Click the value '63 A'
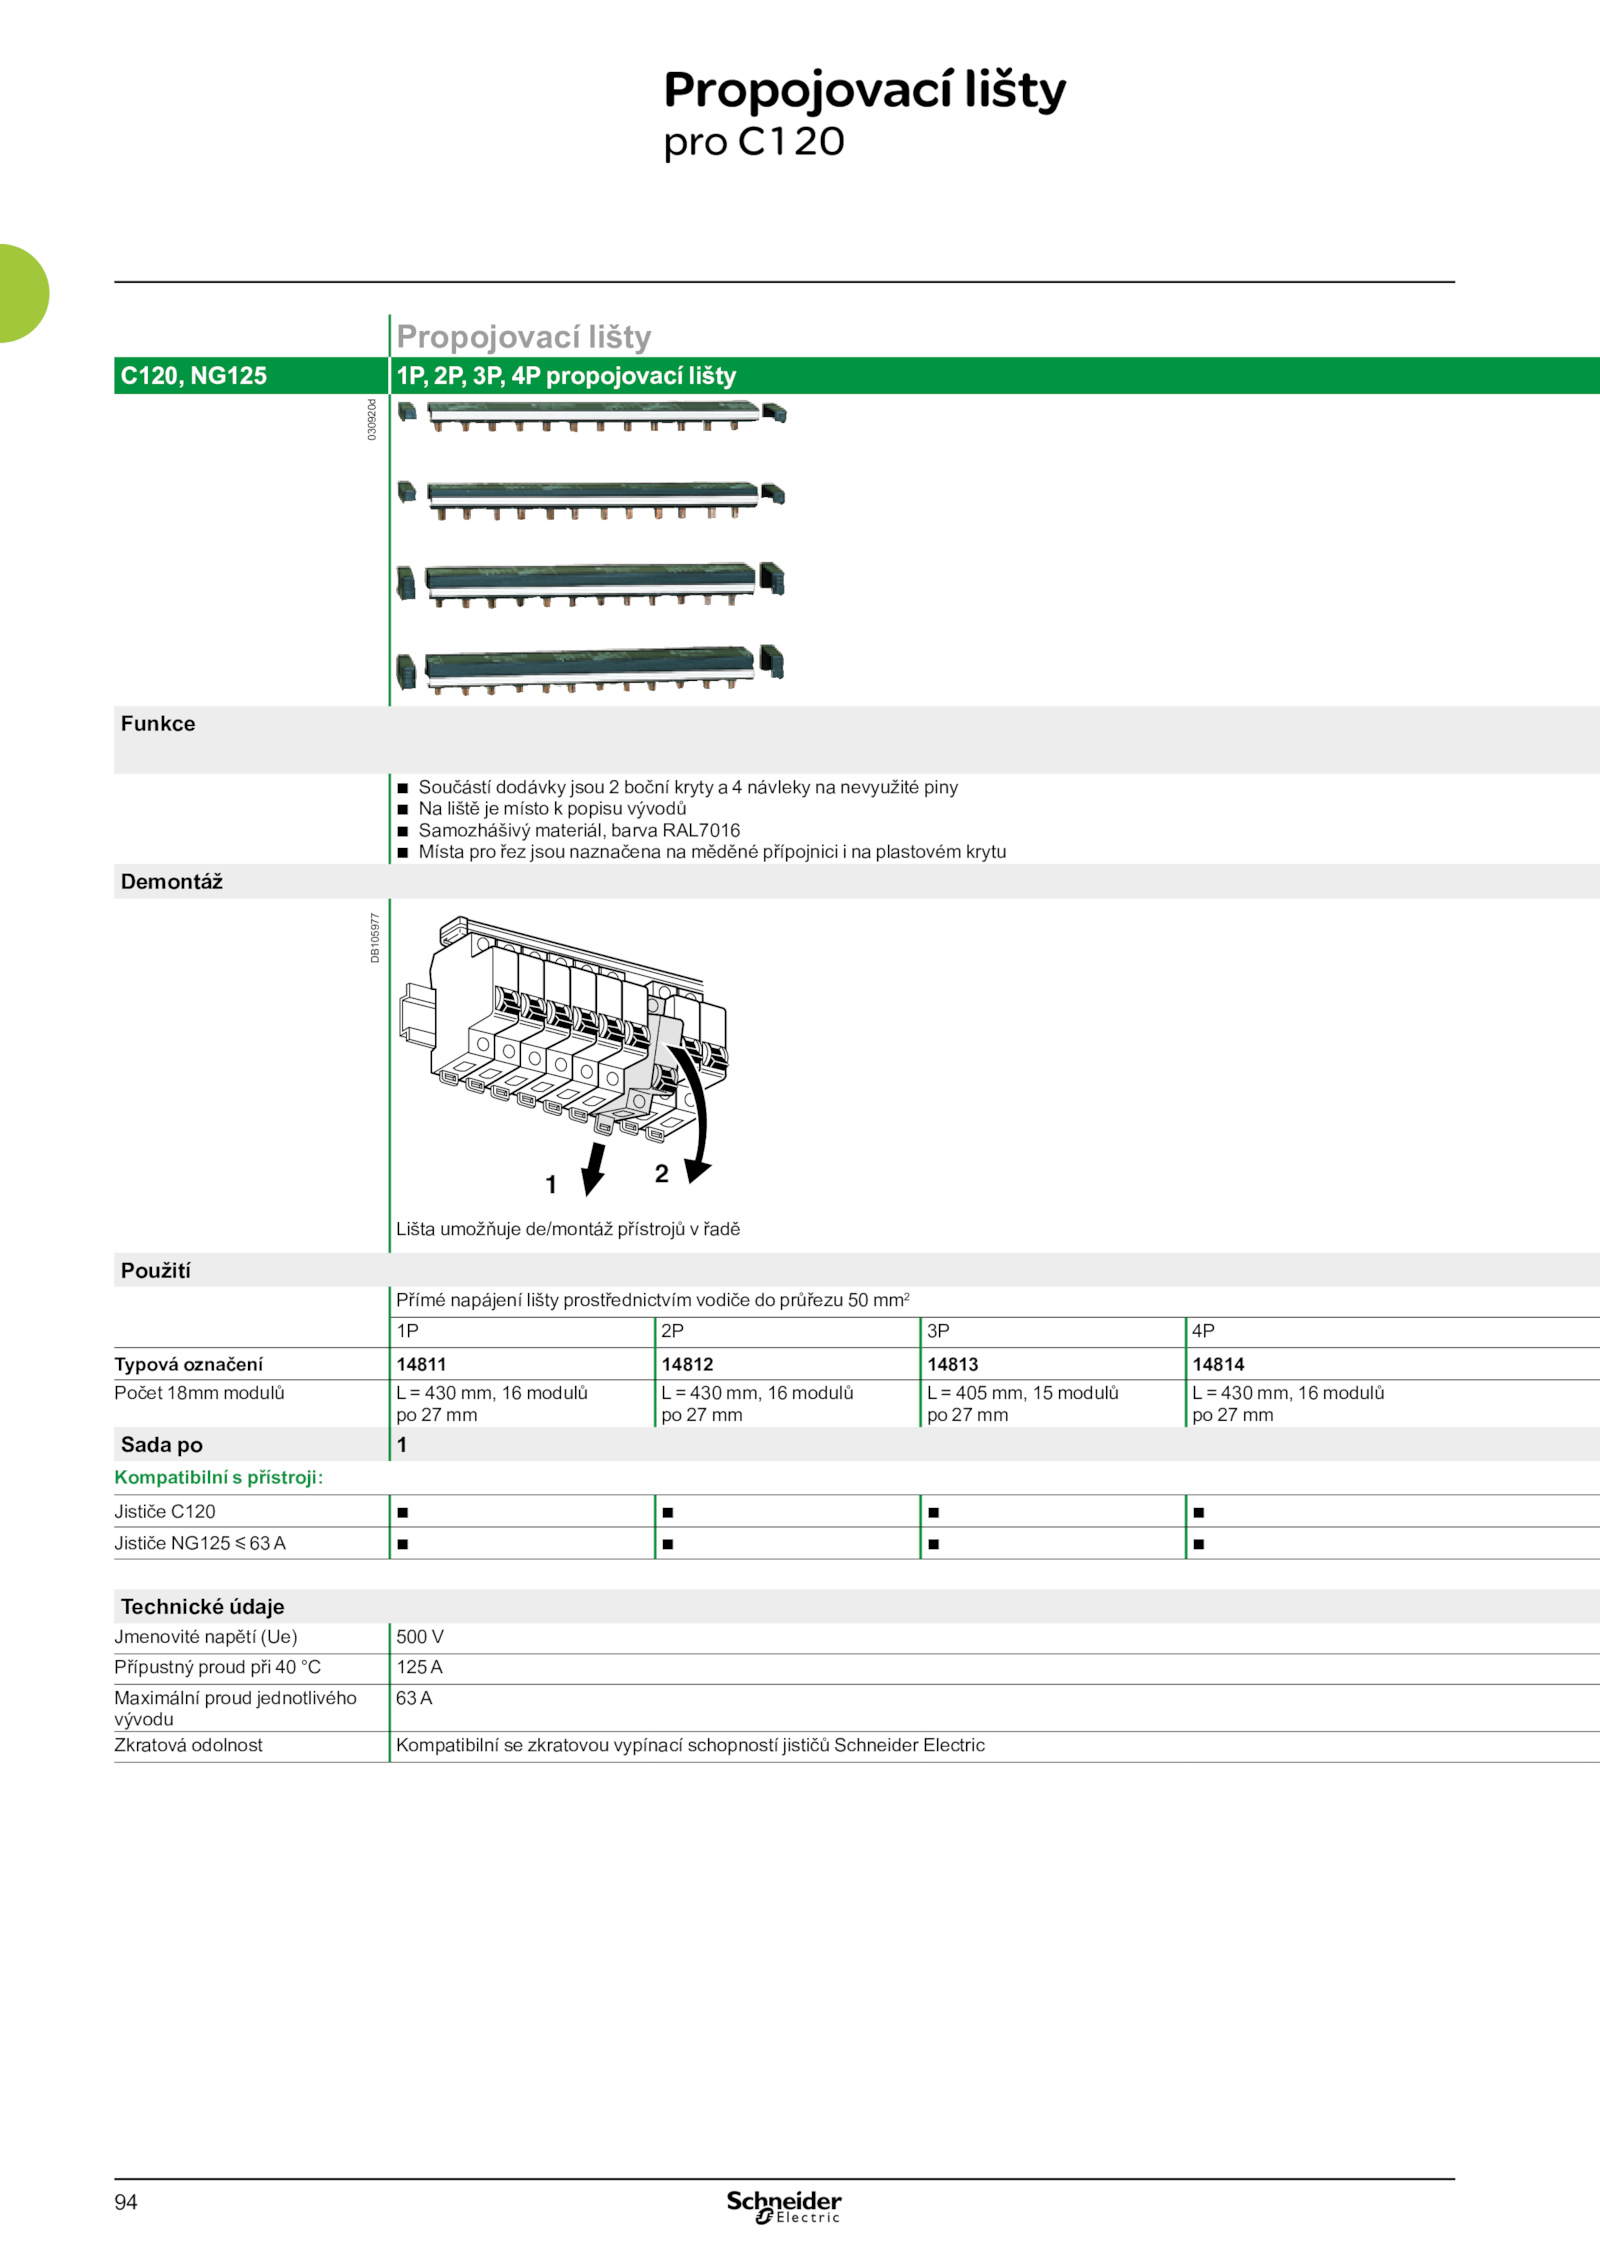The height and width of the screenshot is (2263, 1600). coord(414,1698)
